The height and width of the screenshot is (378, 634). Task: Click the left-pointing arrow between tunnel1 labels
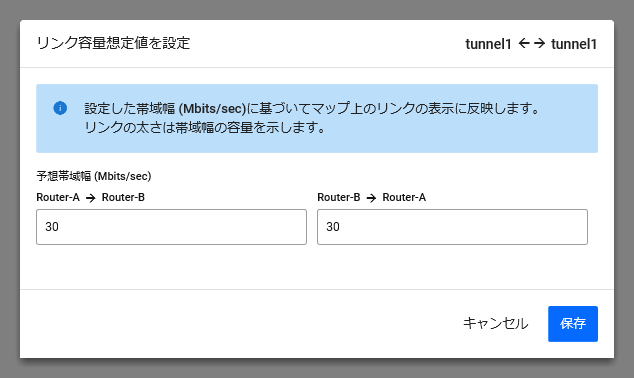(524, 43)
